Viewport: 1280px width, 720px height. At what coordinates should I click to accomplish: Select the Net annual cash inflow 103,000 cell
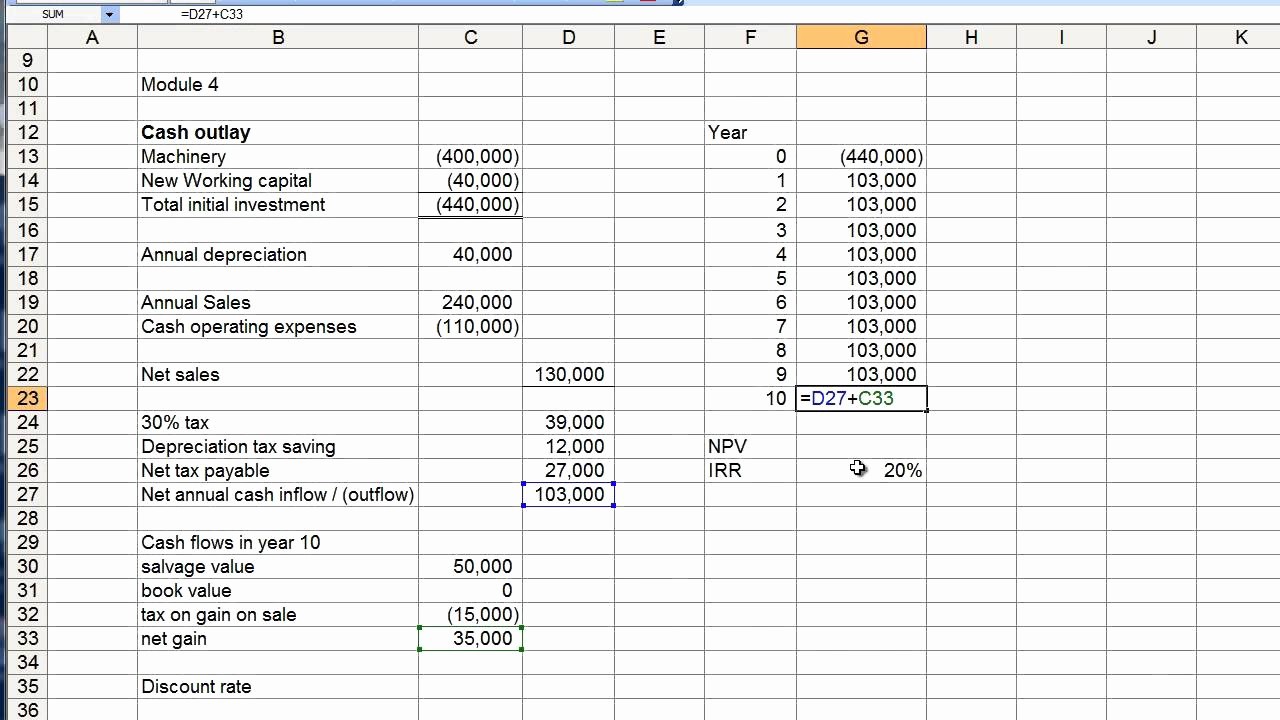(569, 494)
